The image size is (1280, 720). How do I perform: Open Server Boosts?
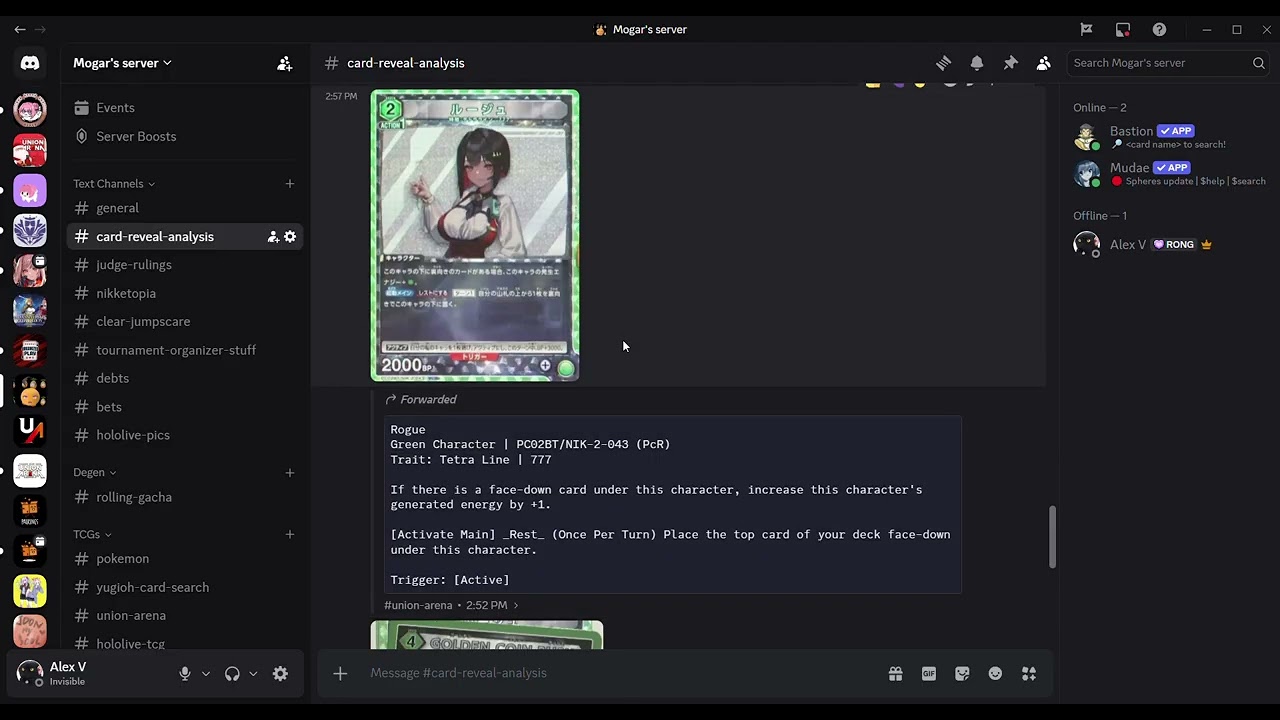pyautogui.click(x=185, y=136)
